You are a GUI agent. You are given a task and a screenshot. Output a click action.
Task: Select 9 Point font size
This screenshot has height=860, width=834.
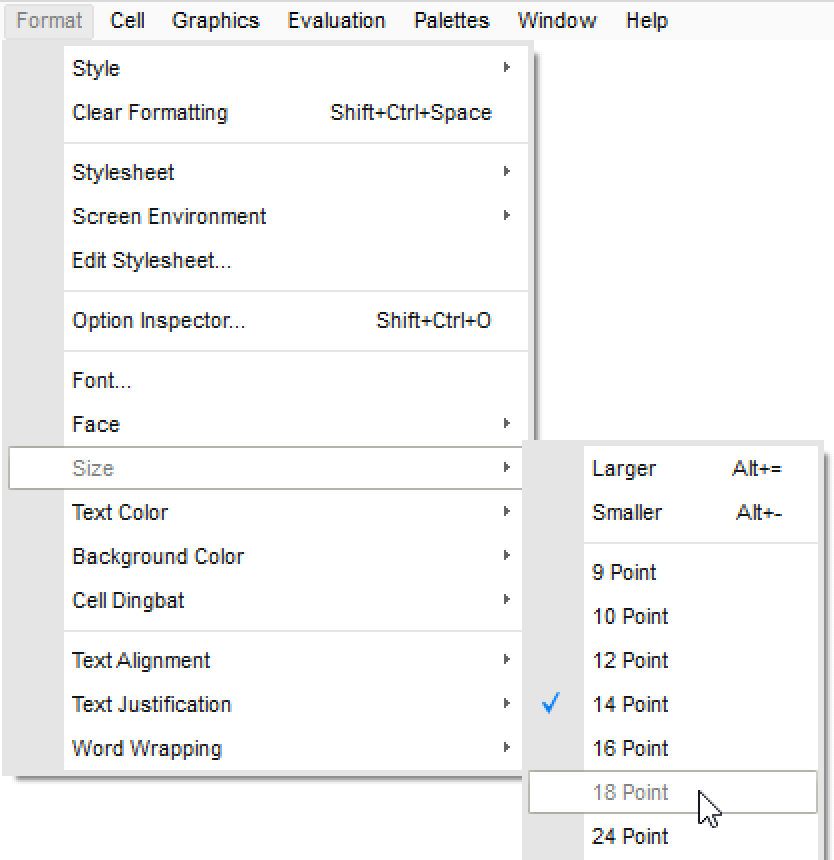pyautogui.click(x=624, y=572)
